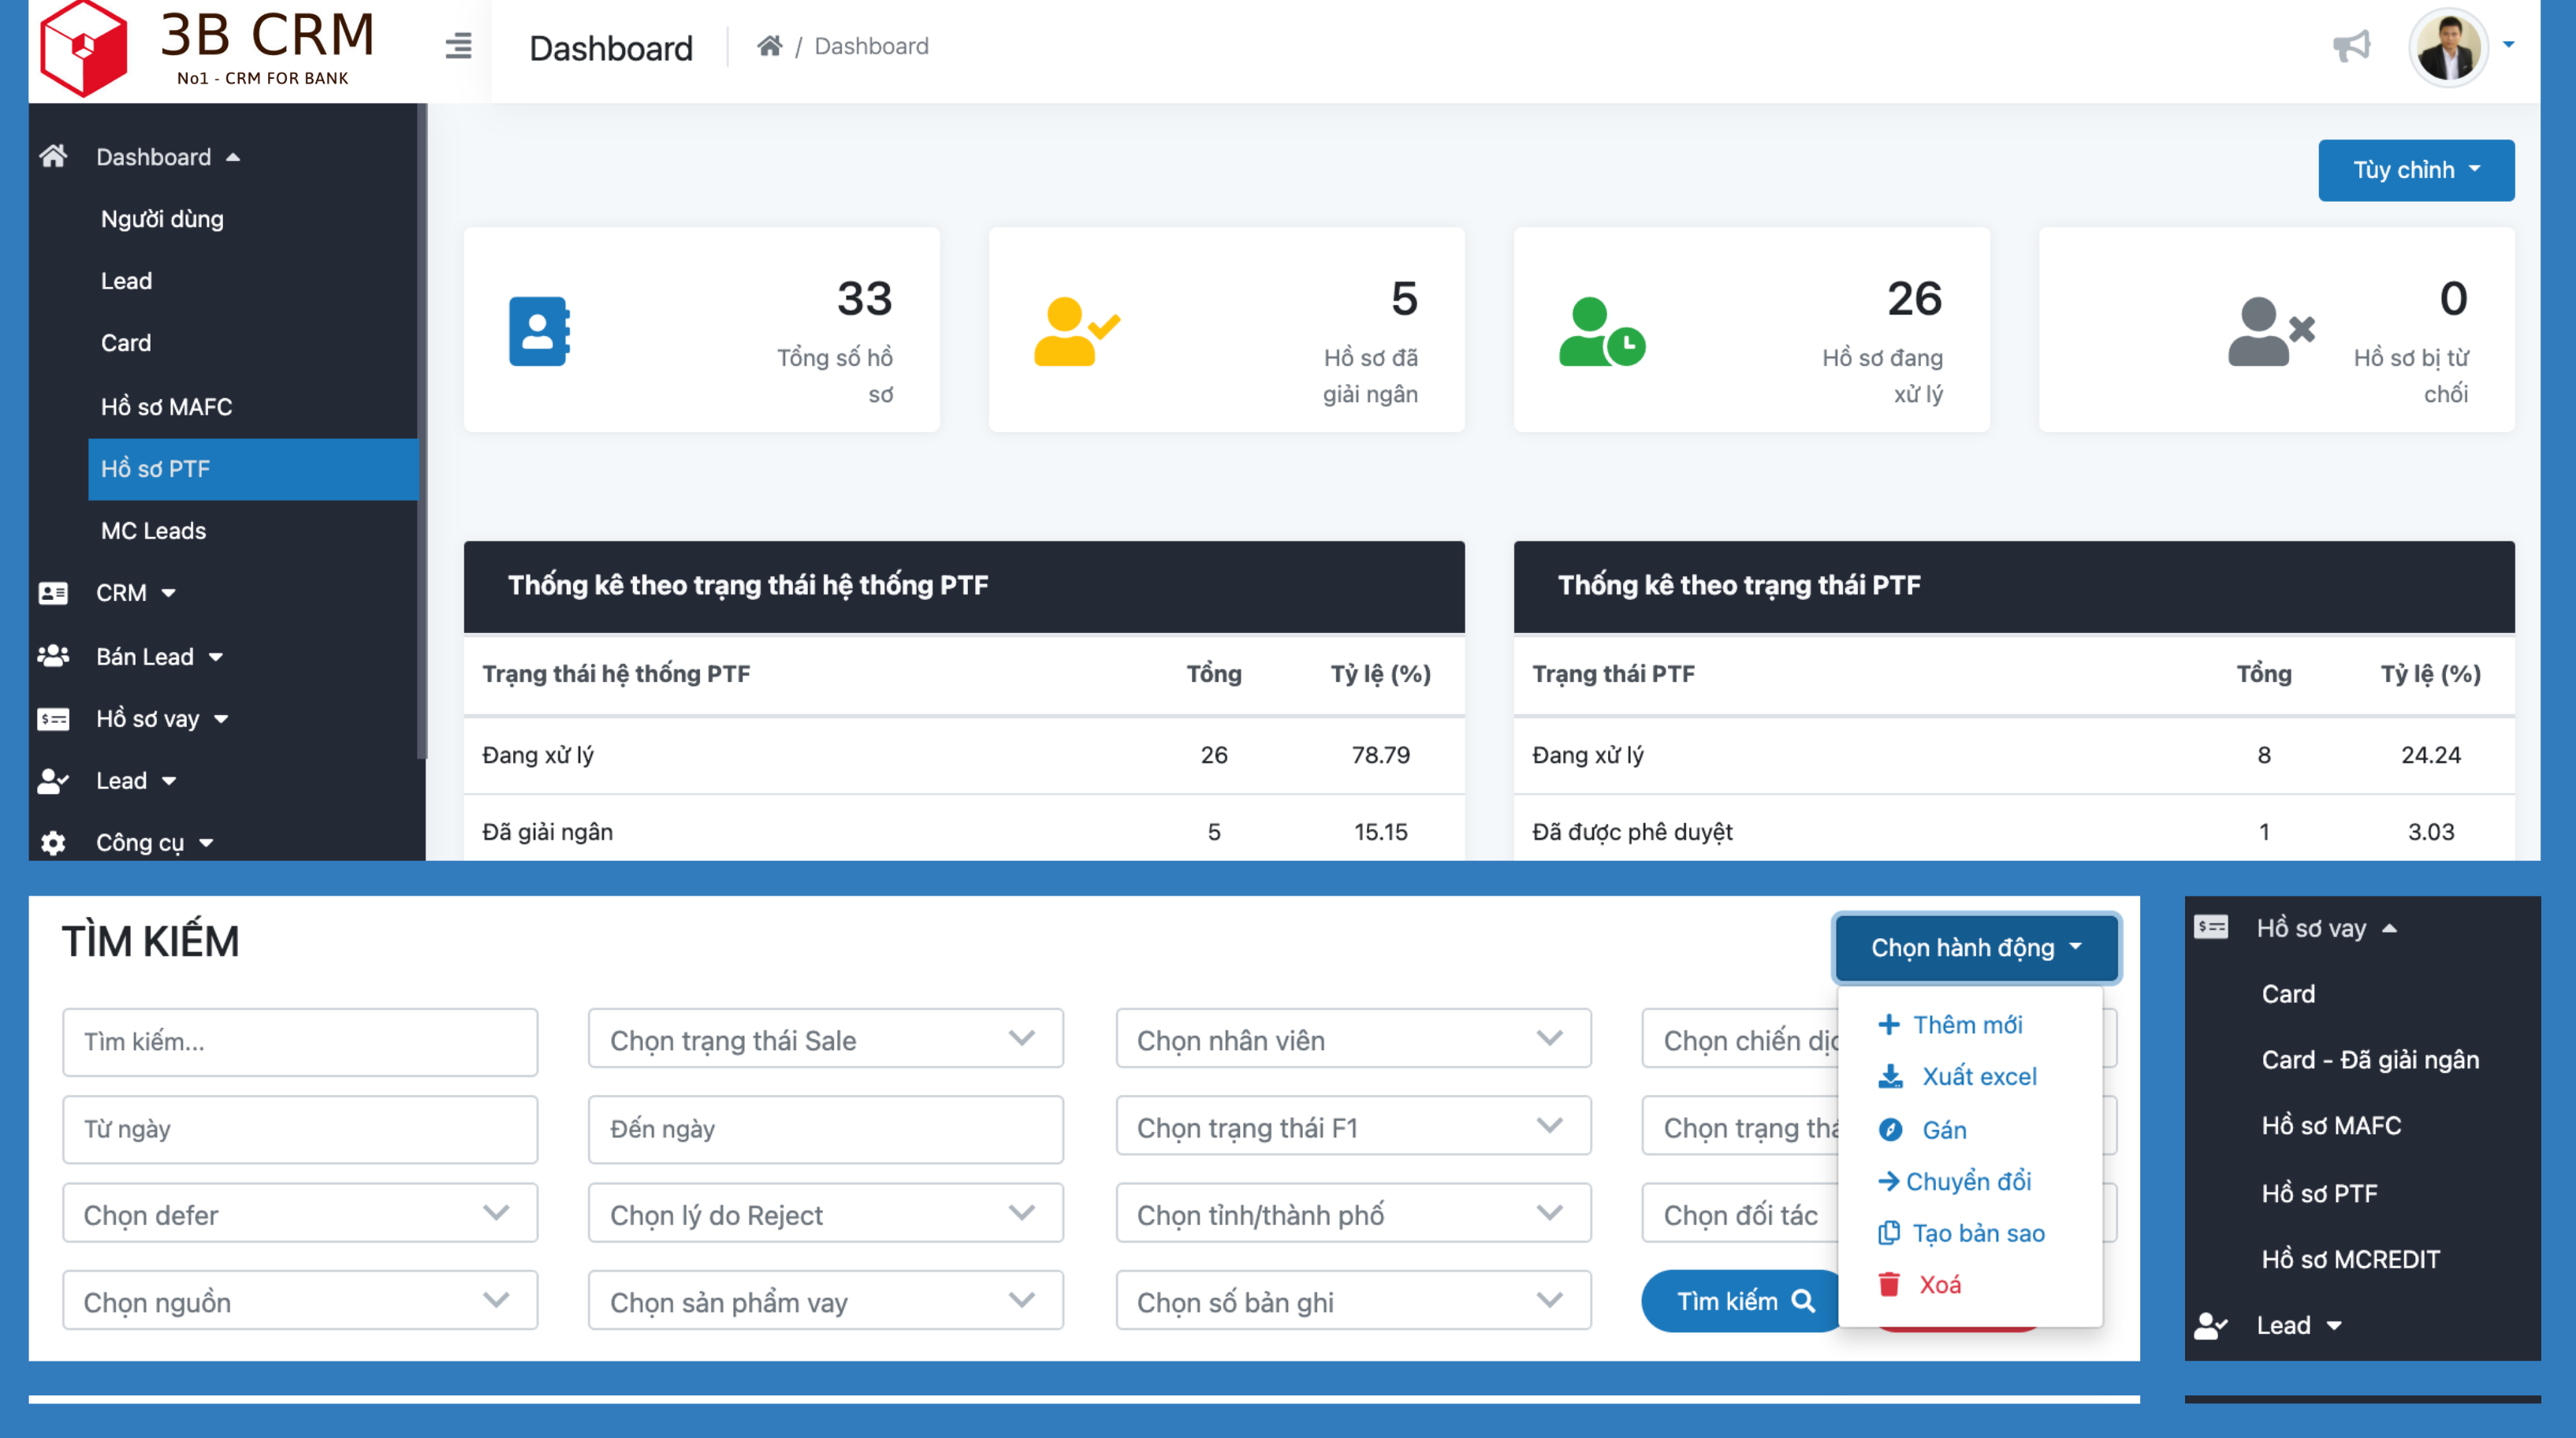Click the 3B CRM cube logo
2576x1438 pixels.
point(84,48)
